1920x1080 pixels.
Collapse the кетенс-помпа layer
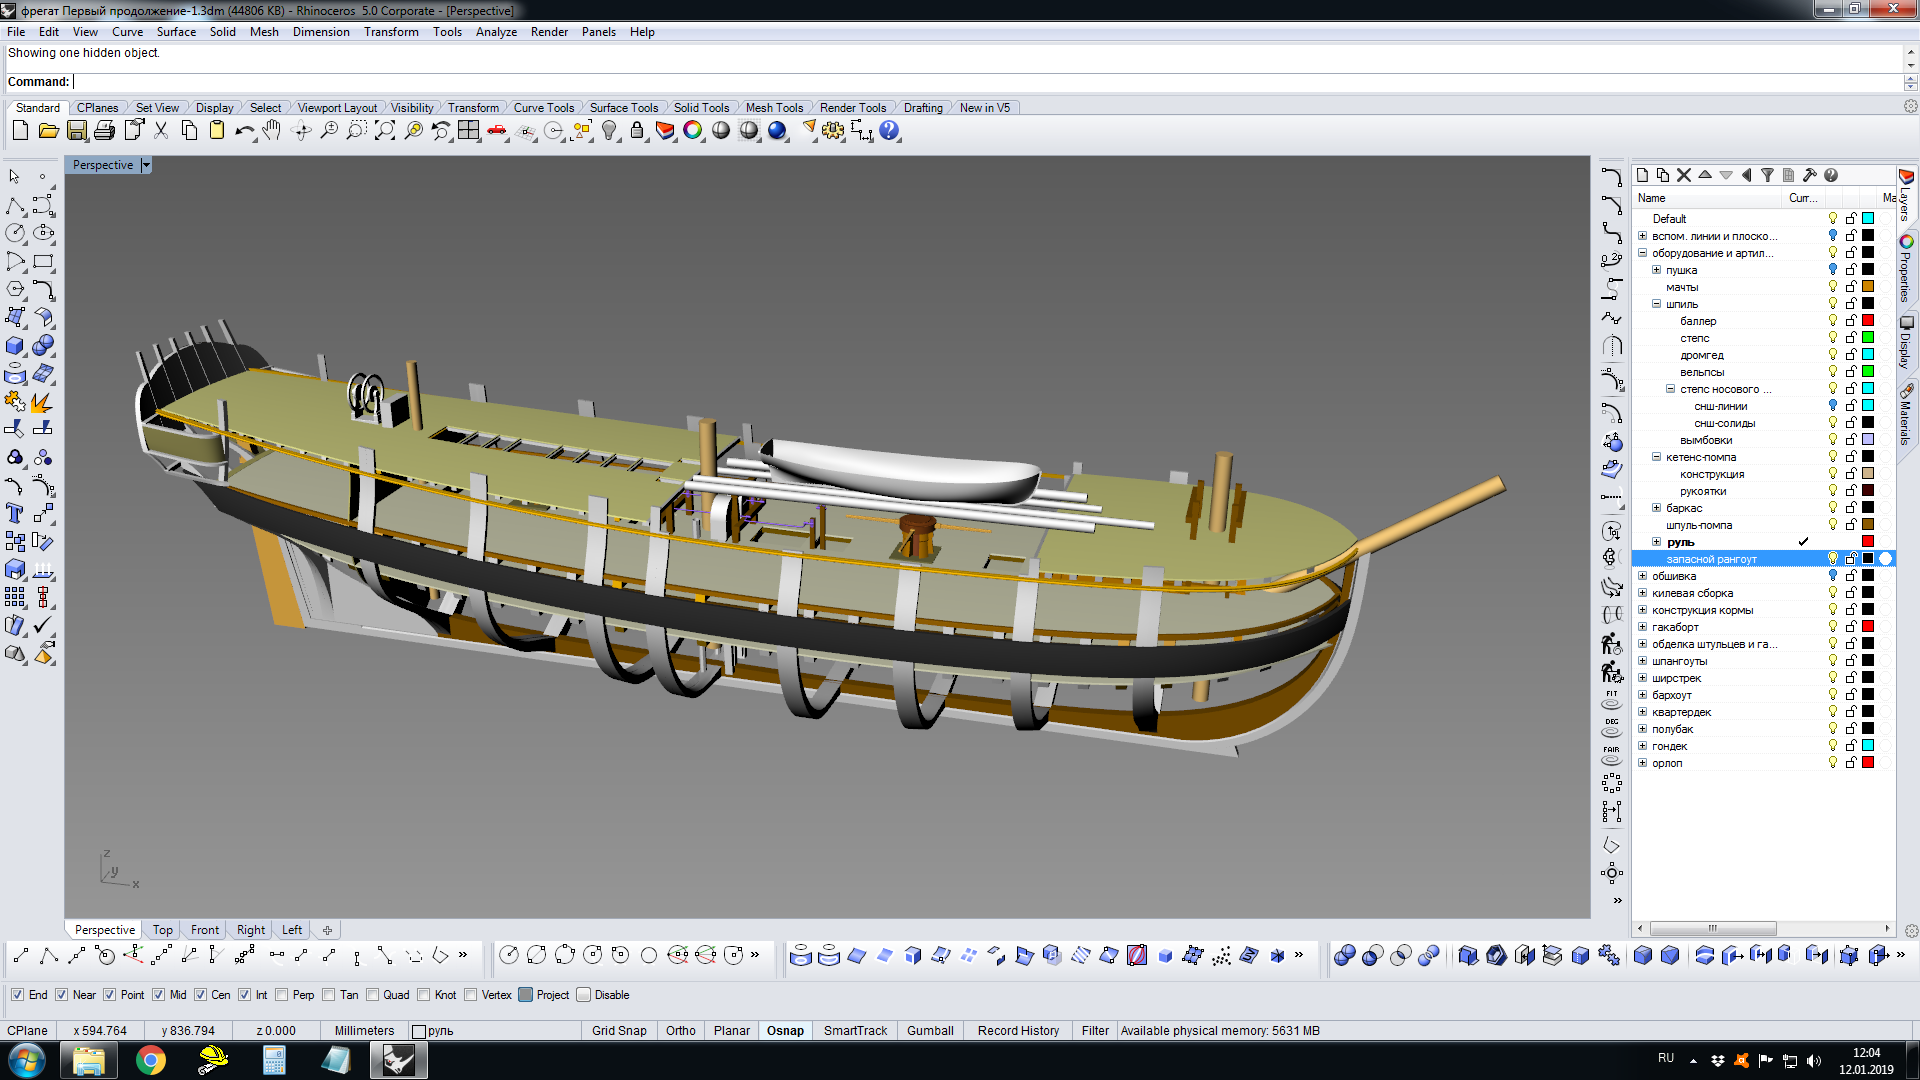point(1656,457)
